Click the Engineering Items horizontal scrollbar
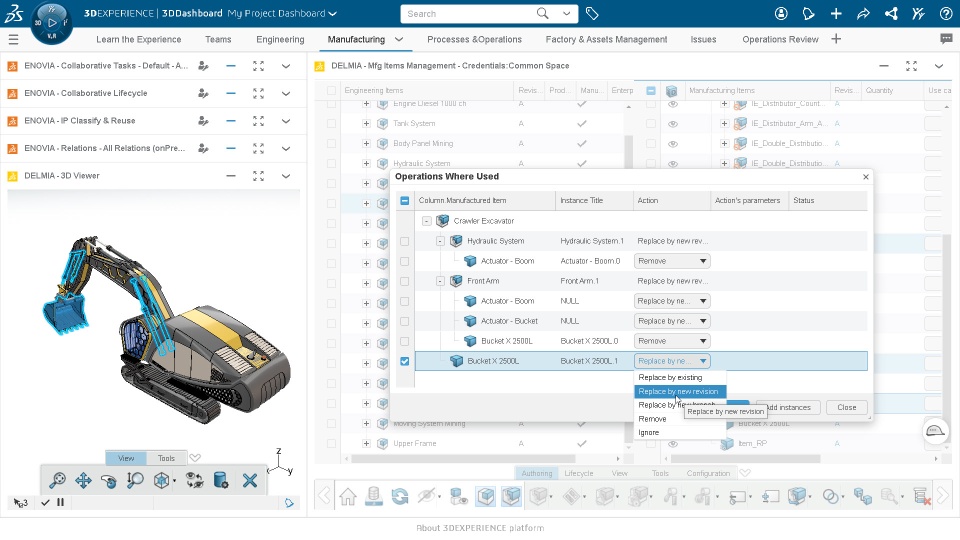The width and height of the screenshot is (960, 540). tap(463, 459)
